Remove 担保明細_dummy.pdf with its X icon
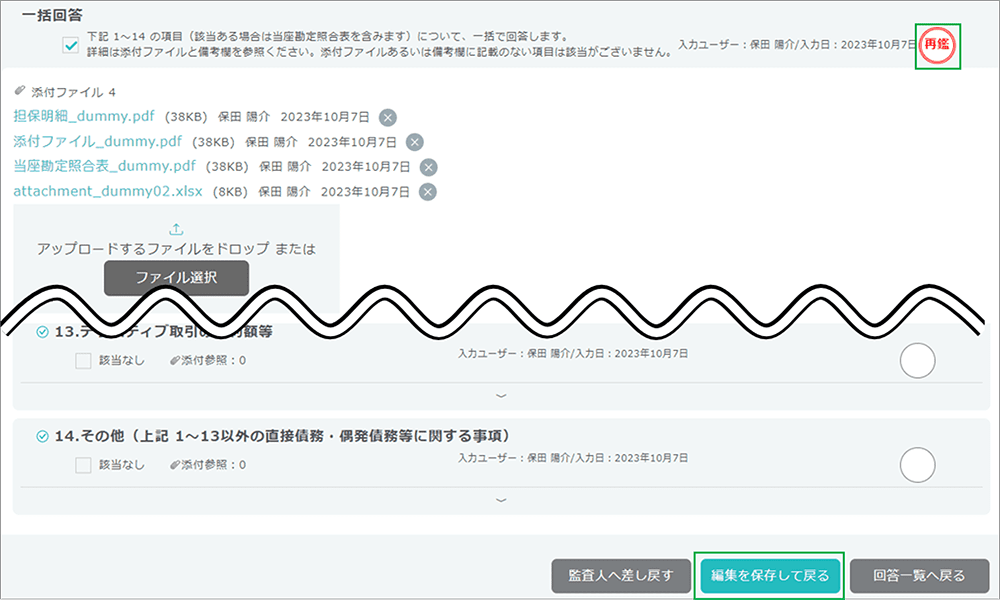The image size is (1000, 600). coord(387,117)
